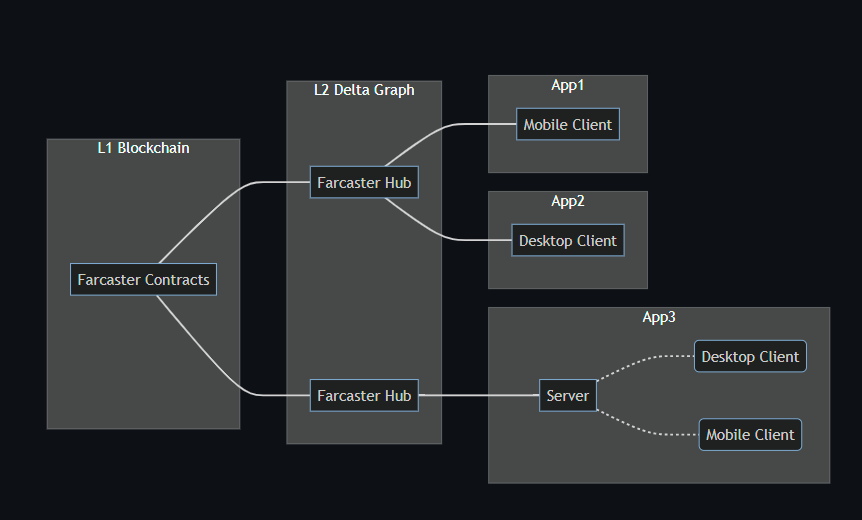Viewport: 862px width, 520px height.
Task: Select the App3 subgraph label
Action: tap(659, 317)
